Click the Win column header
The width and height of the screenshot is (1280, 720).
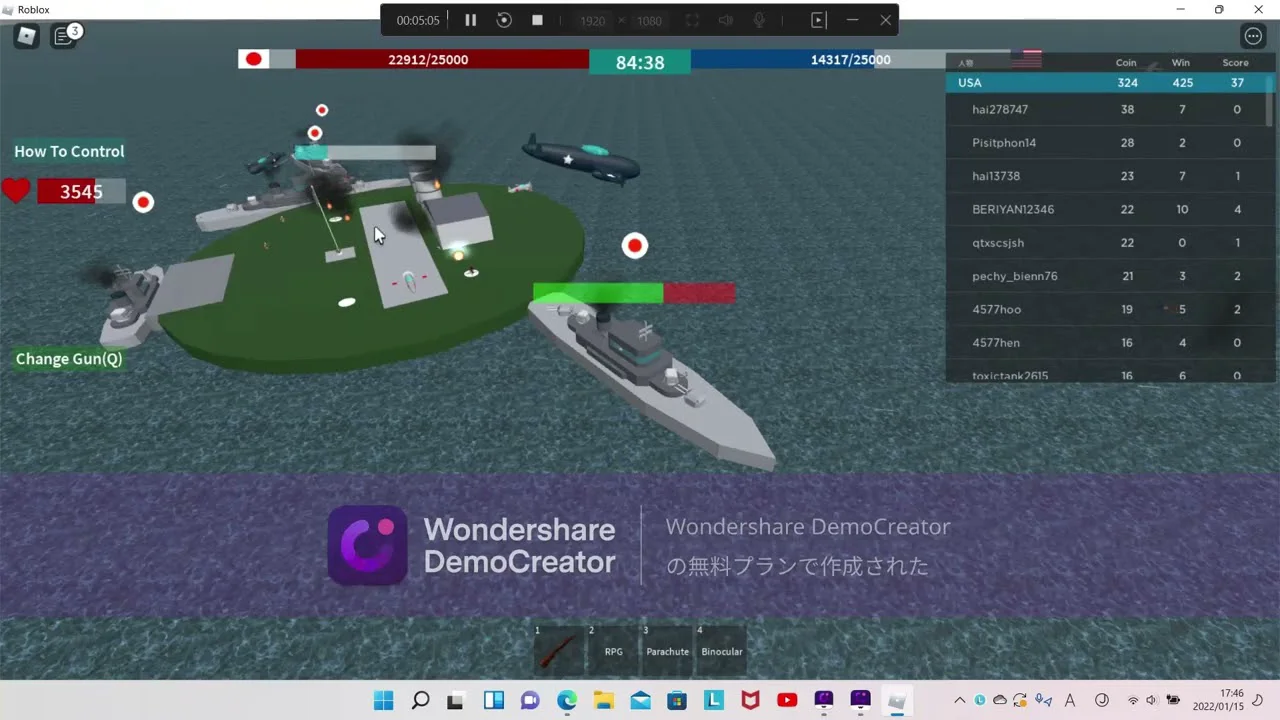pyautogui.click(x=1181, y=62)
